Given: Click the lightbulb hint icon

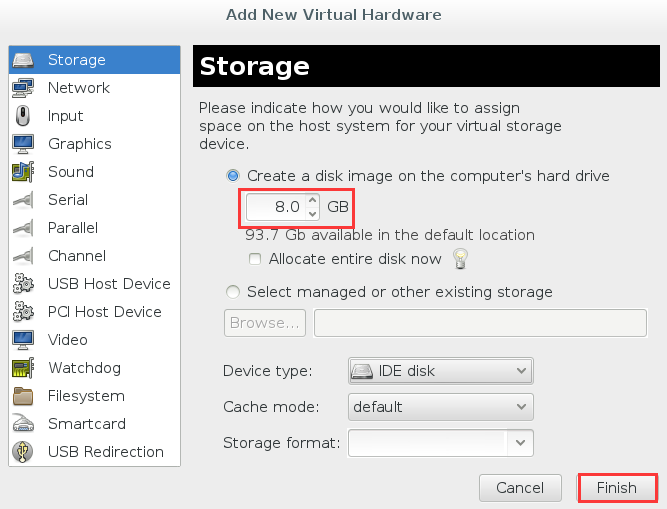Looking at the screenshot, I should [x=460, y=259].
